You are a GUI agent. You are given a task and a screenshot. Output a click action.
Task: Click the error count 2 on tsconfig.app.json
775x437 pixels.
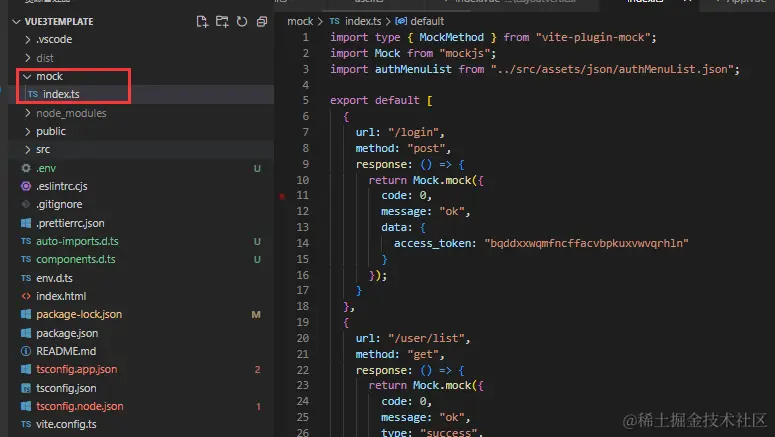coord(258,370)
